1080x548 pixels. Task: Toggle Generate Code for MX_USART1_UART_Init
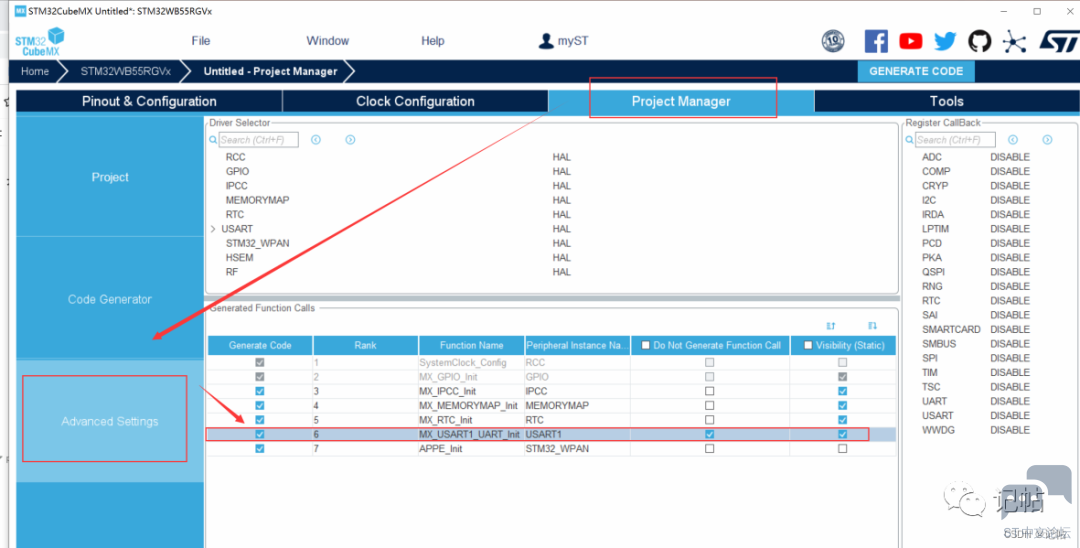click(260, 434)
